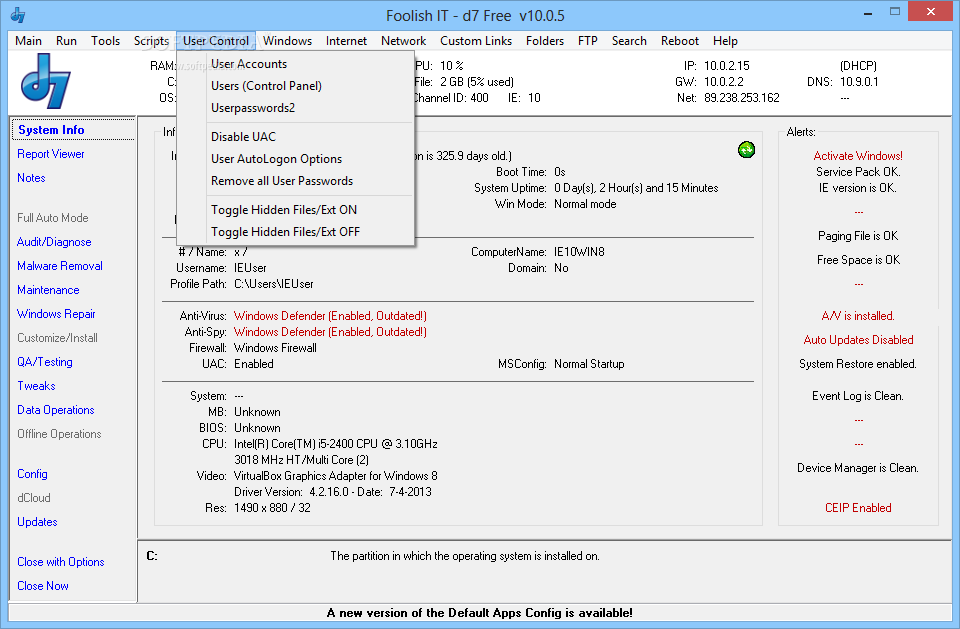Click System Restore enabled alert
Viewport: 960px width, 629px height.
point(858,364)
